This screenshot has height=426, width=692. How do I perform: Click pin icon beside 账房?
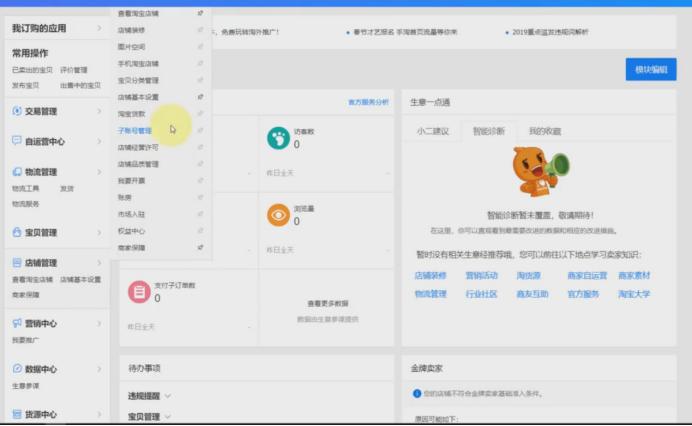click(x=200, y=197)
